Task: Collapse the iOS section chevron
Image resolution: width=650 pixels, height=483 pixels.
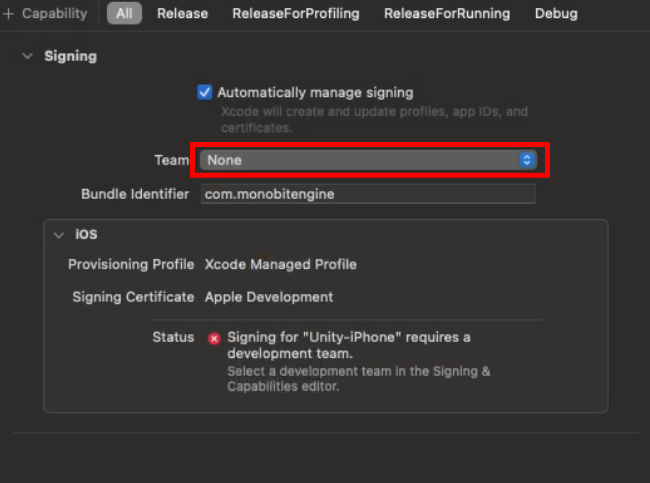Action: [x=59, y=235]
